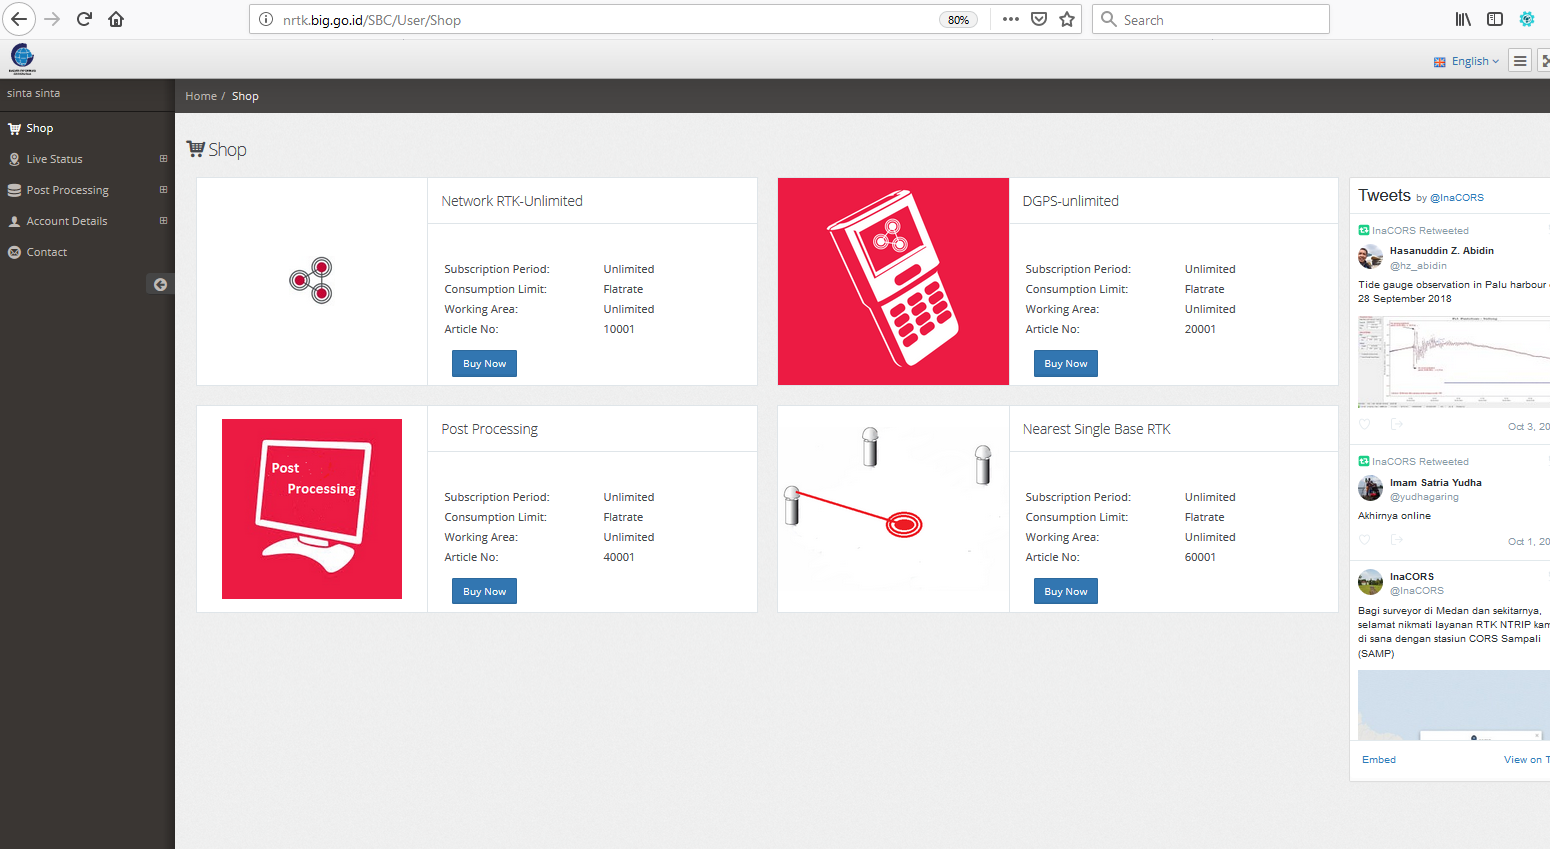
Task: Click the BIG agency logo
Action: [22, 58]
